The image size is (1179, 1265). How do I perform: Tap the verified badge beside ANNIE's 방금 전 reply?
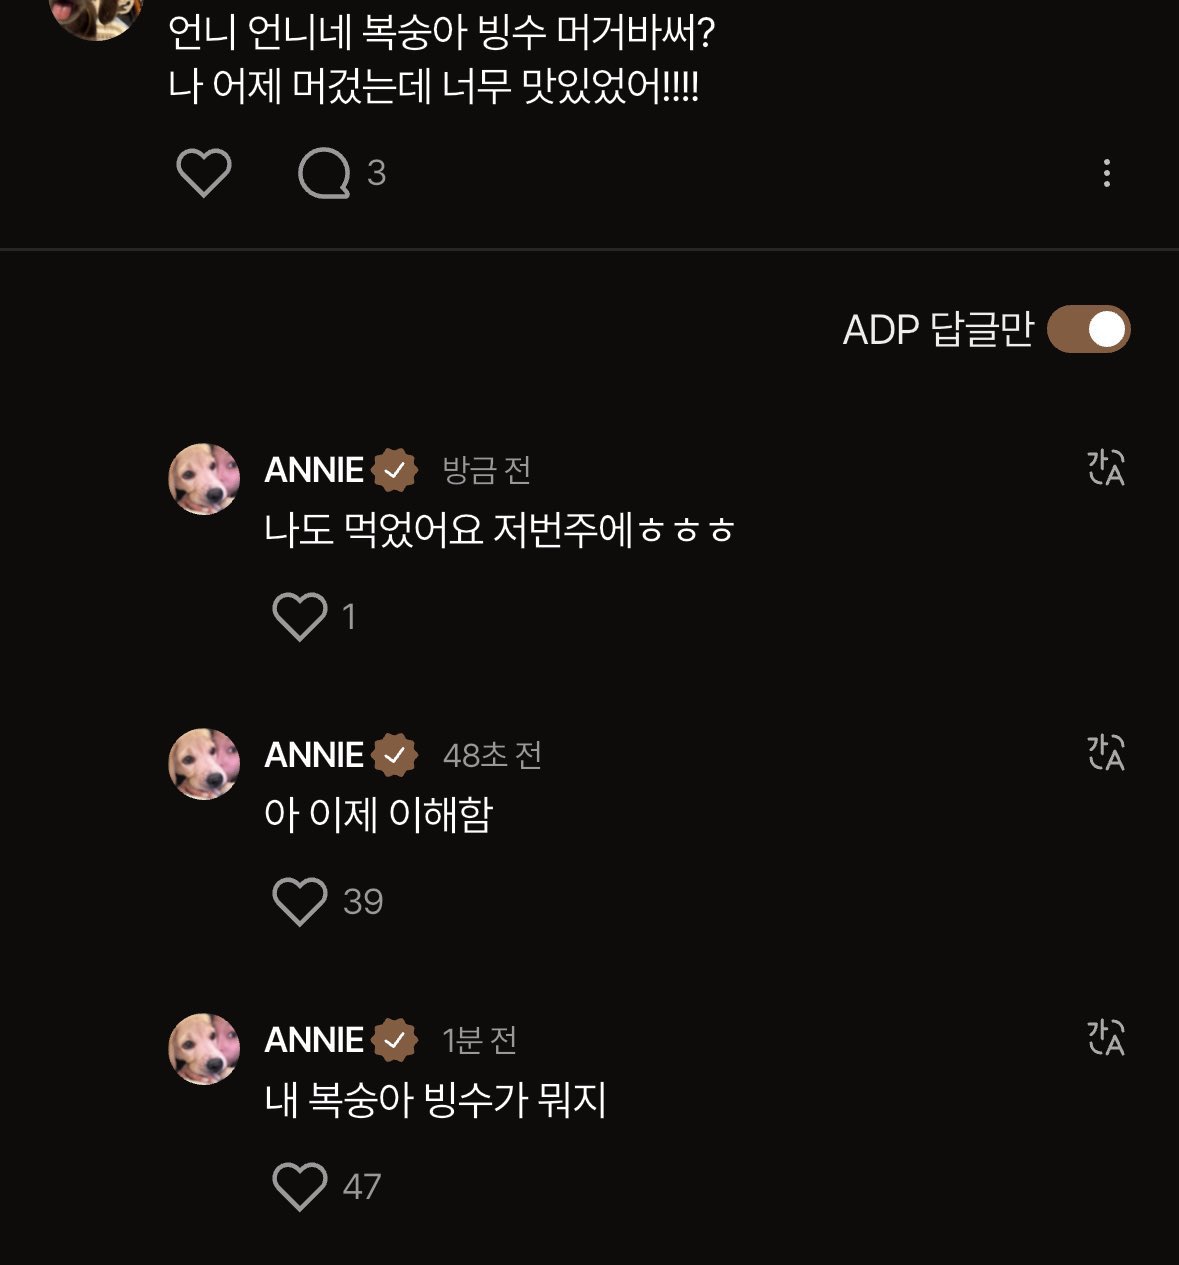395,470
